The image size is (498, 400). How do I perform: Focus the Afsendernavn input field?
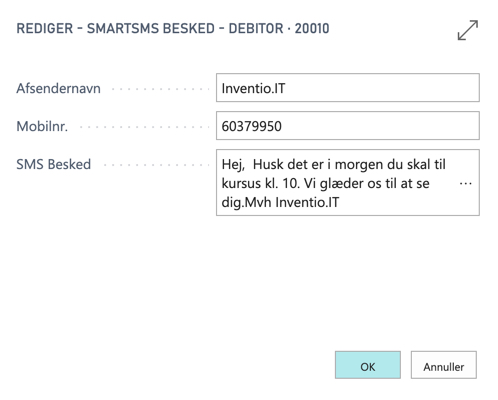tap(348, 88)
